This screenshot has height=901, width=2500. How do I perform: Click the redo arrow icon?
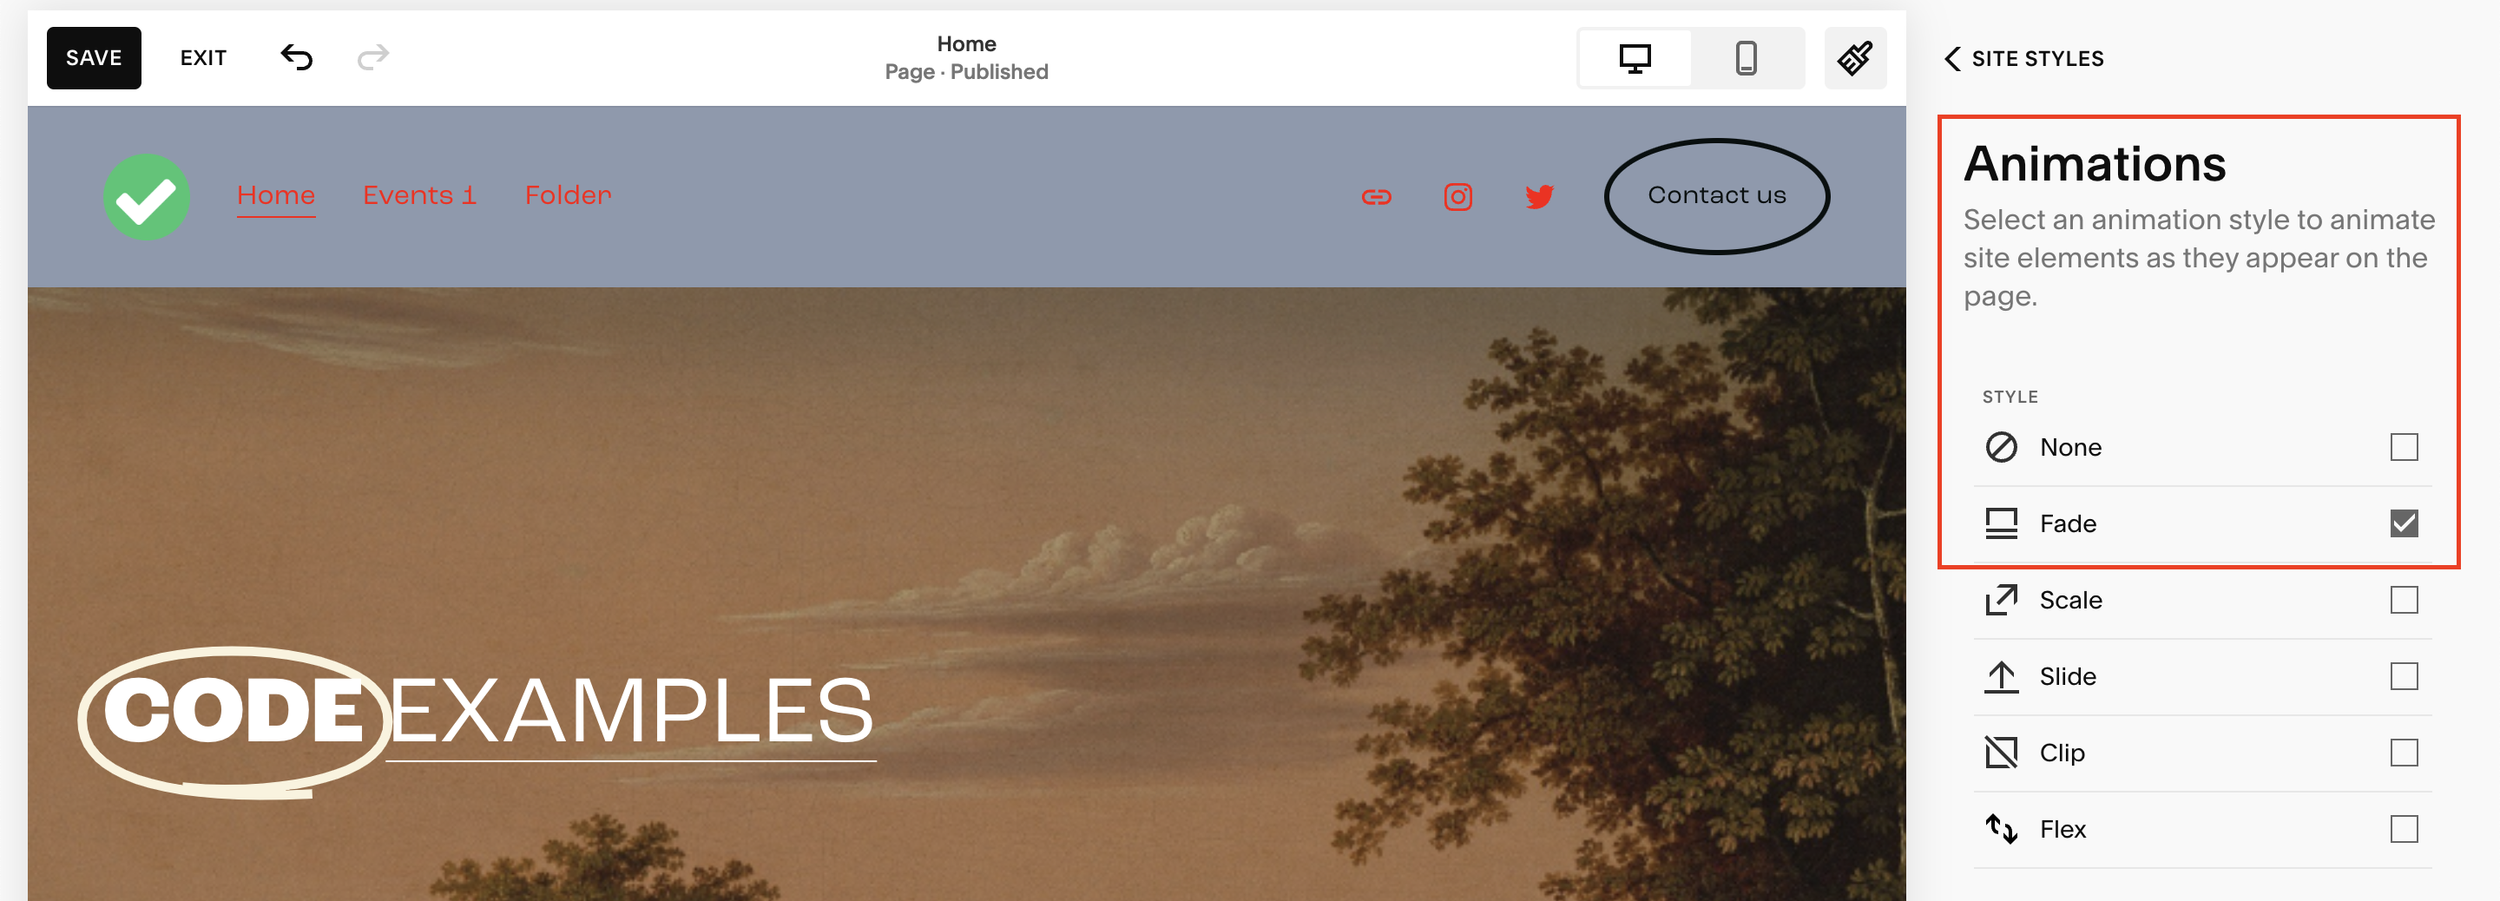click(373, 58)
